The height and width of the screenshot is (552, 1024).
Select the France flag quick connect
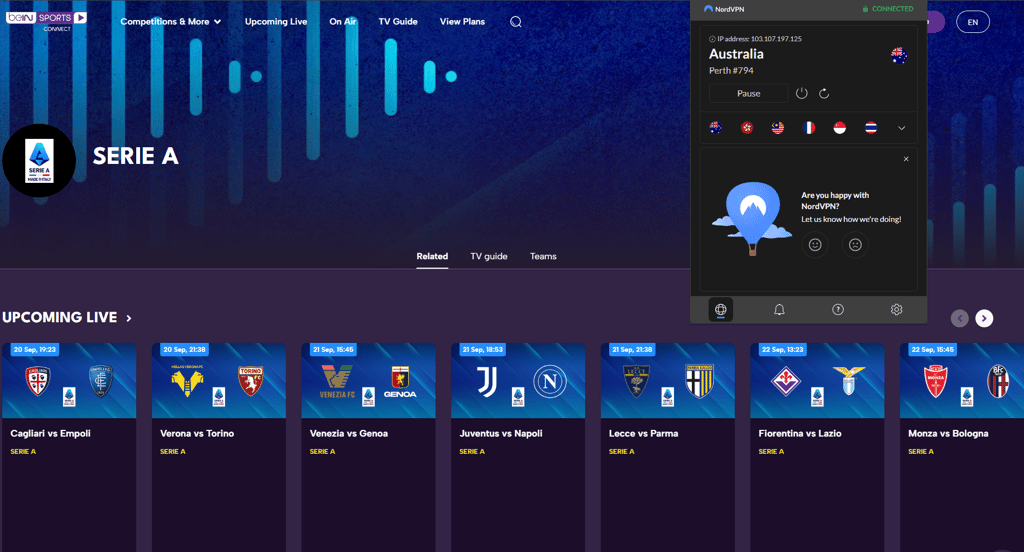click(x=809, y=128)
